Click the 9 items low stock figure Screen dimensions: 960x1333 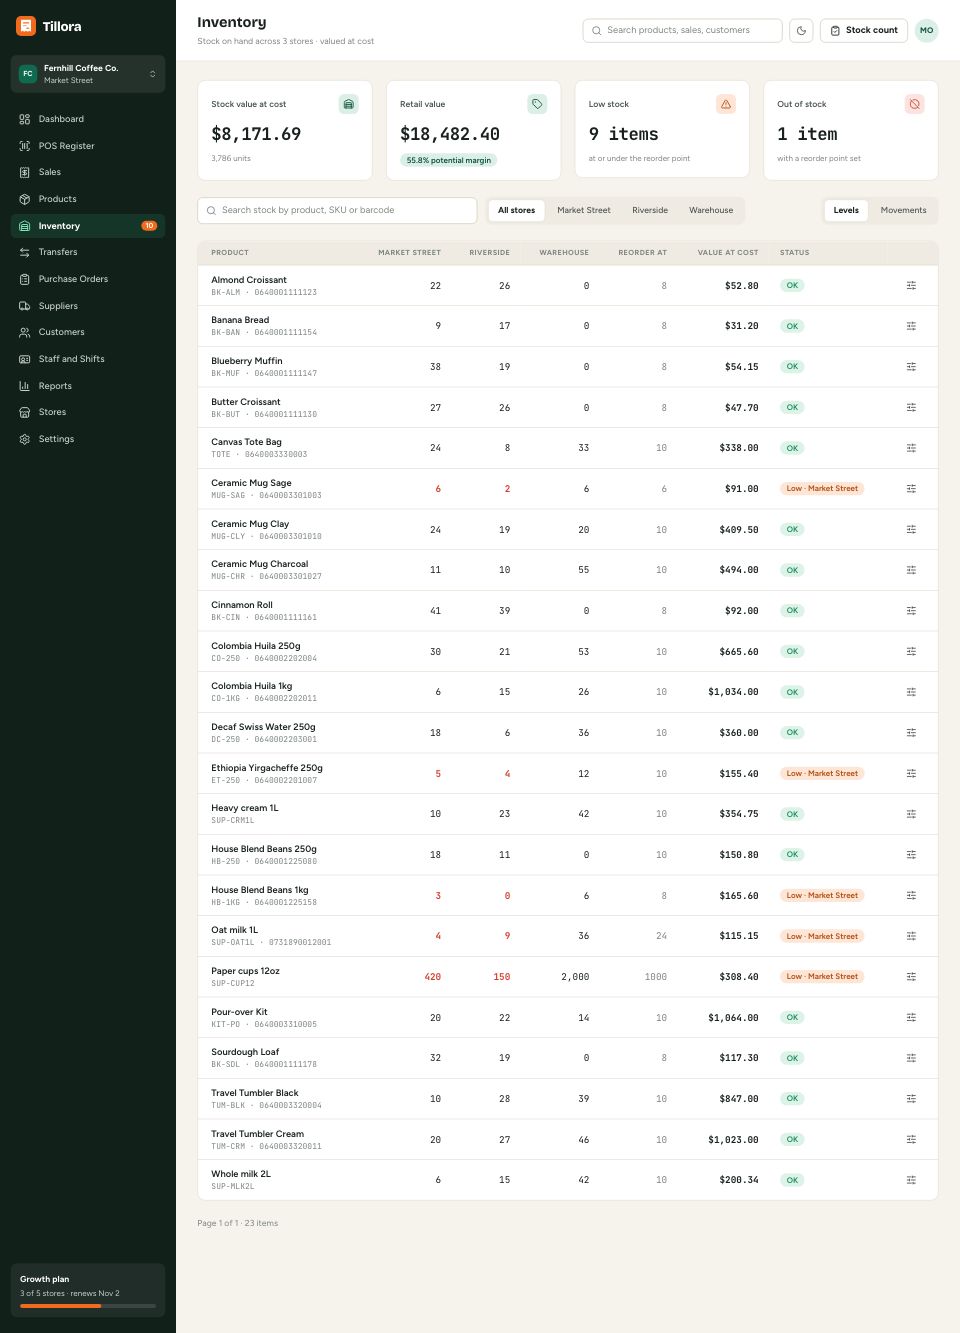[624, 134]
